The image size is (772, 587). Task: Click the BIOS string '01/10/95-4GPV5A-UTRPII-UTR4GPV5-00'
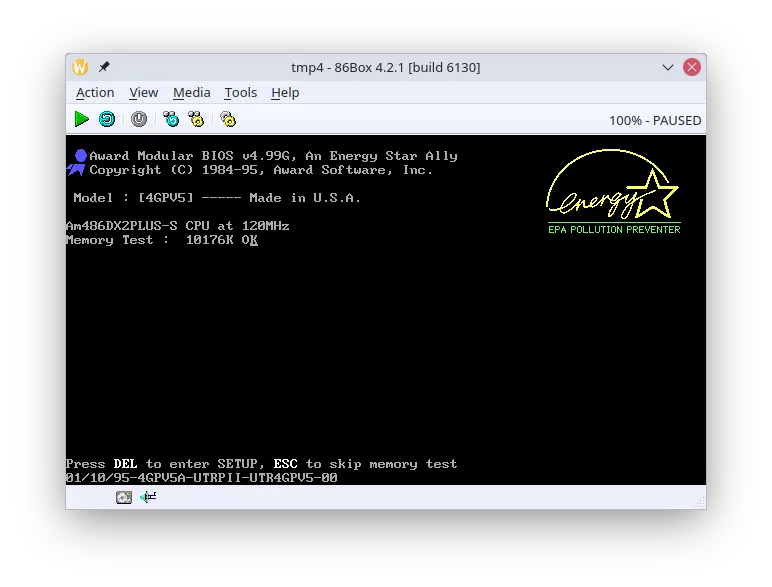click(x=202, y=478)
